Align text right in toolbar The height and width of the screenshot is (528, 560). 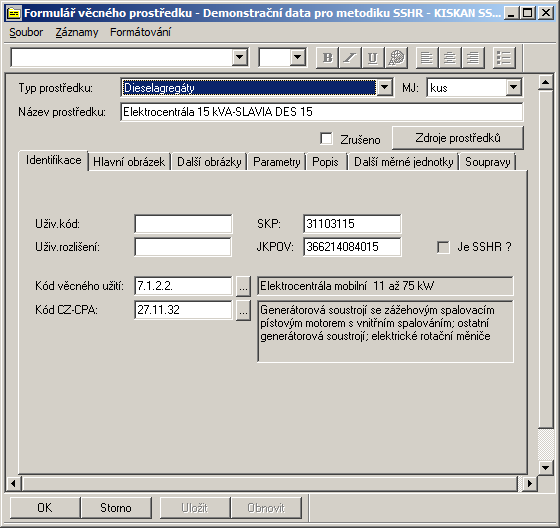[473, 58]
